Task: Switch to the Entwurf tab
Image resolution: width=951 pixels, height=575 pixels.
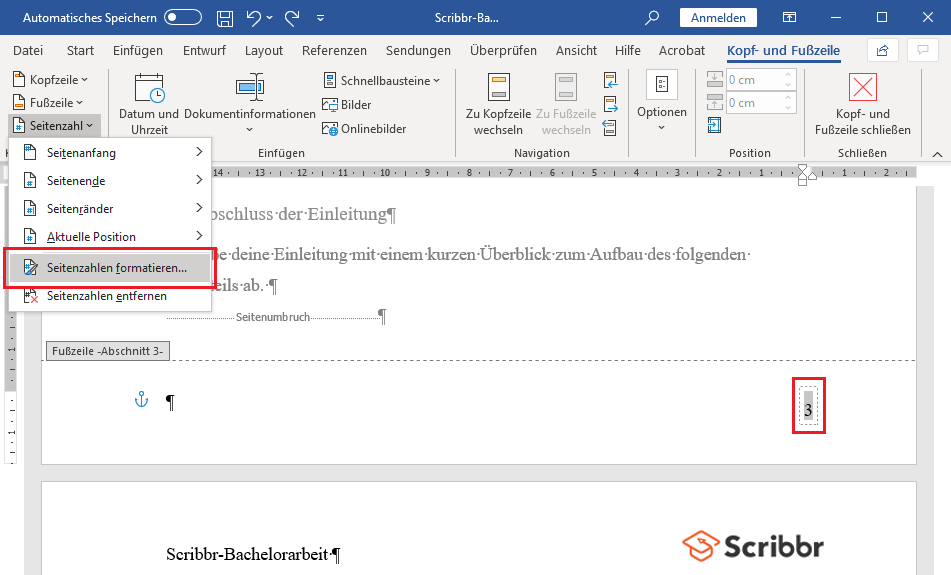Action: [204, 50]
